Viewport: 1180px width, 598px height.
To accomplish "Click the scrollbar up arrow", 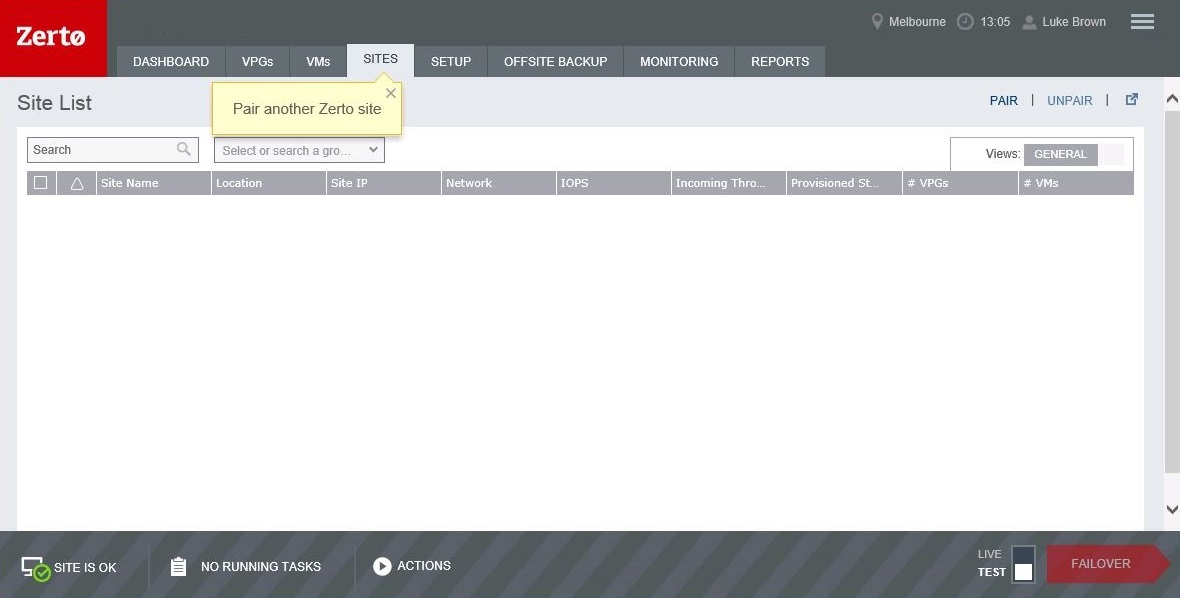I will (x=1172, y=99).
